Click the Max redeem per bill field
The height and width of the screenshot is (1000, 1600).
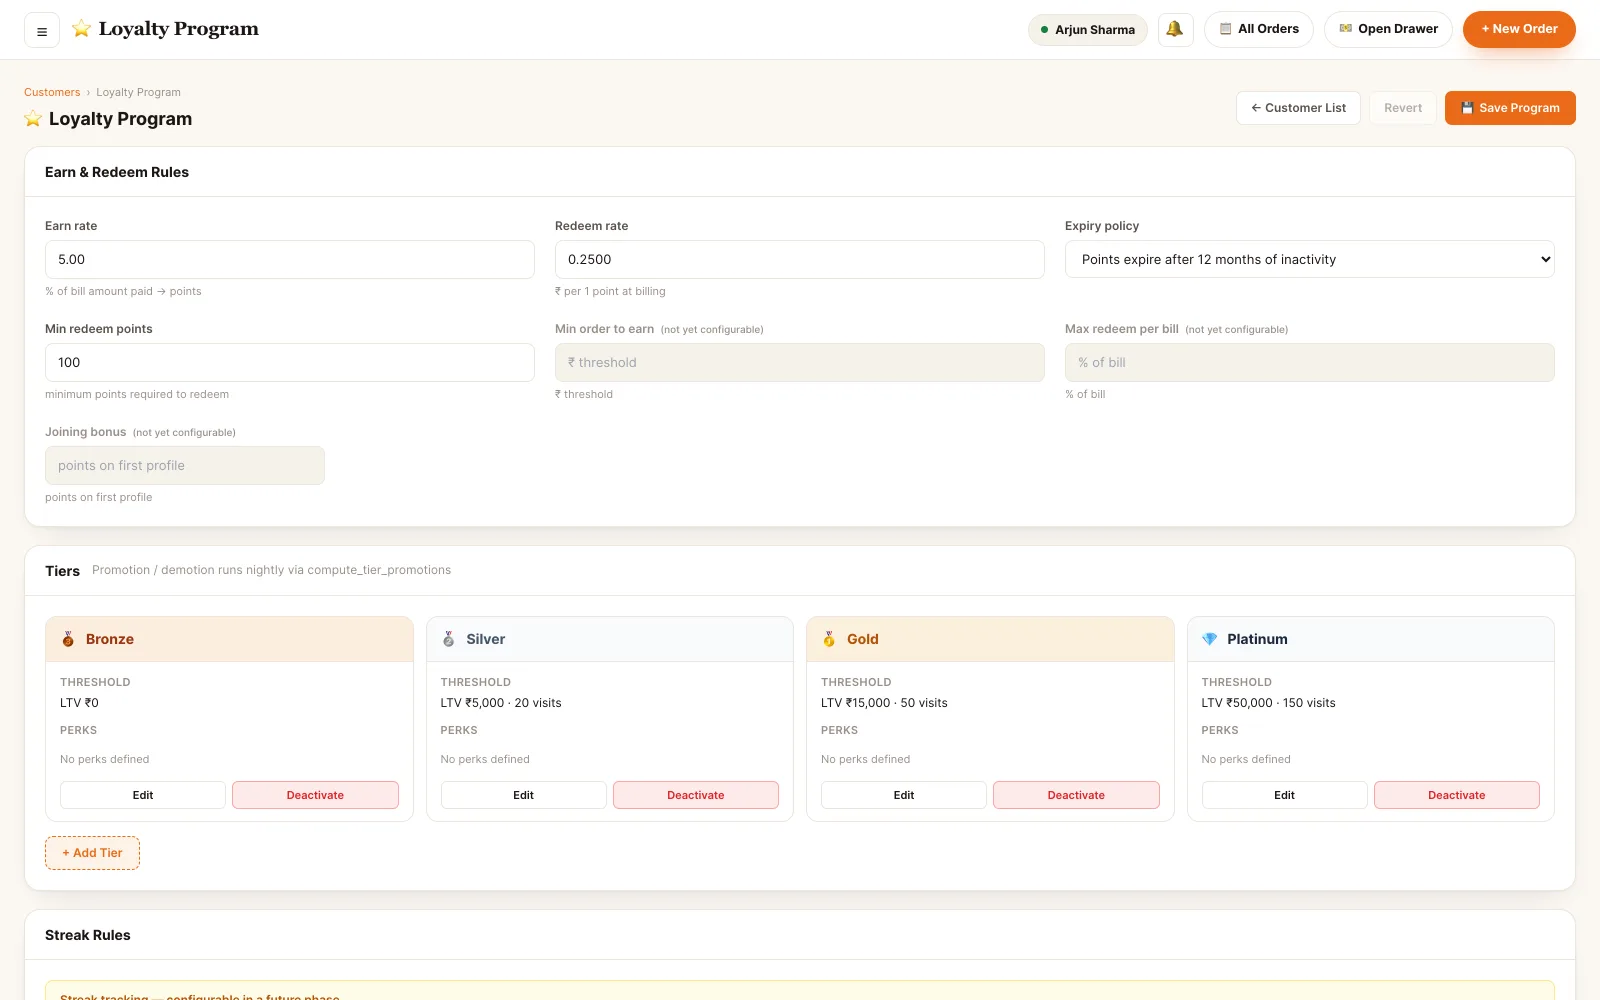(1310, 362)
